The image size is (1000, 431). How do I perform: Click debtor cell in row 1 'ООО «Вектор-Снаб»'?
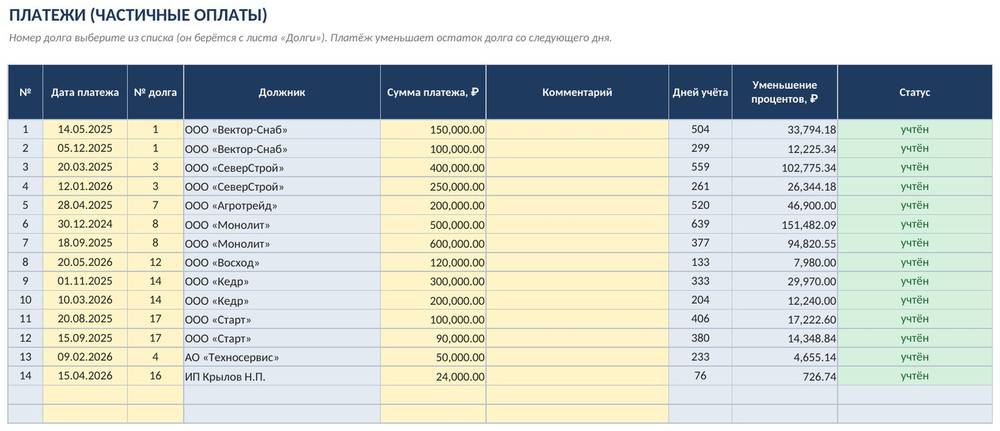282,129
